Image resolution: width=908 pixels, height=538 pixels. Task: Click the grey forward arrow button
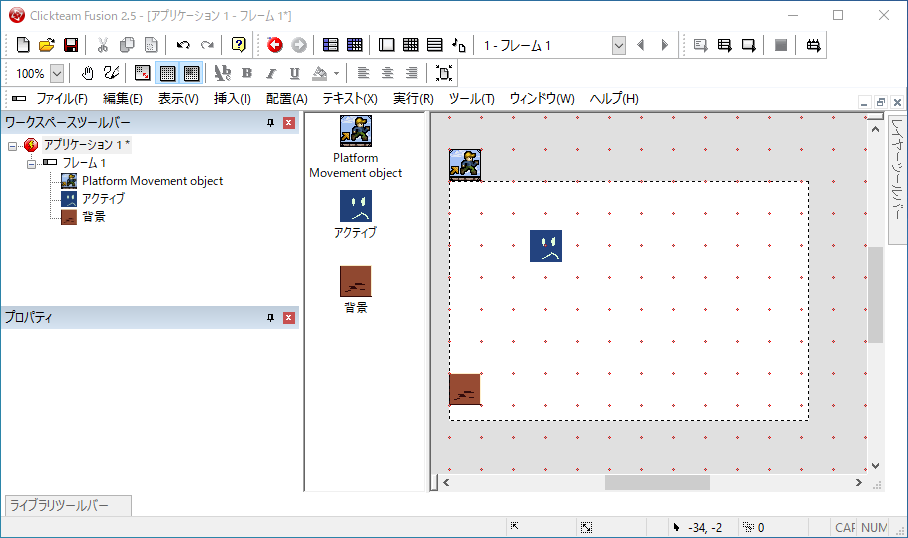(299, 45)
